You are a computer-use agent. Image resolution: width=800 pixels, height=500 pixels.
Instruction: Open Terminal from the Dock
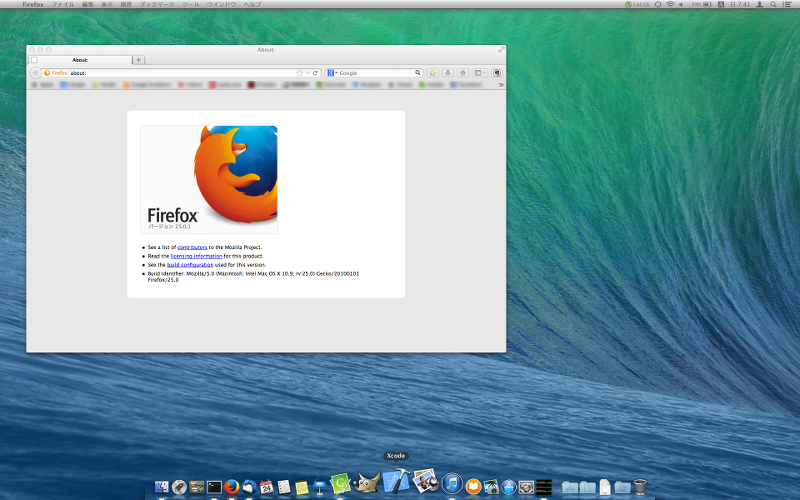pos(214,487)
